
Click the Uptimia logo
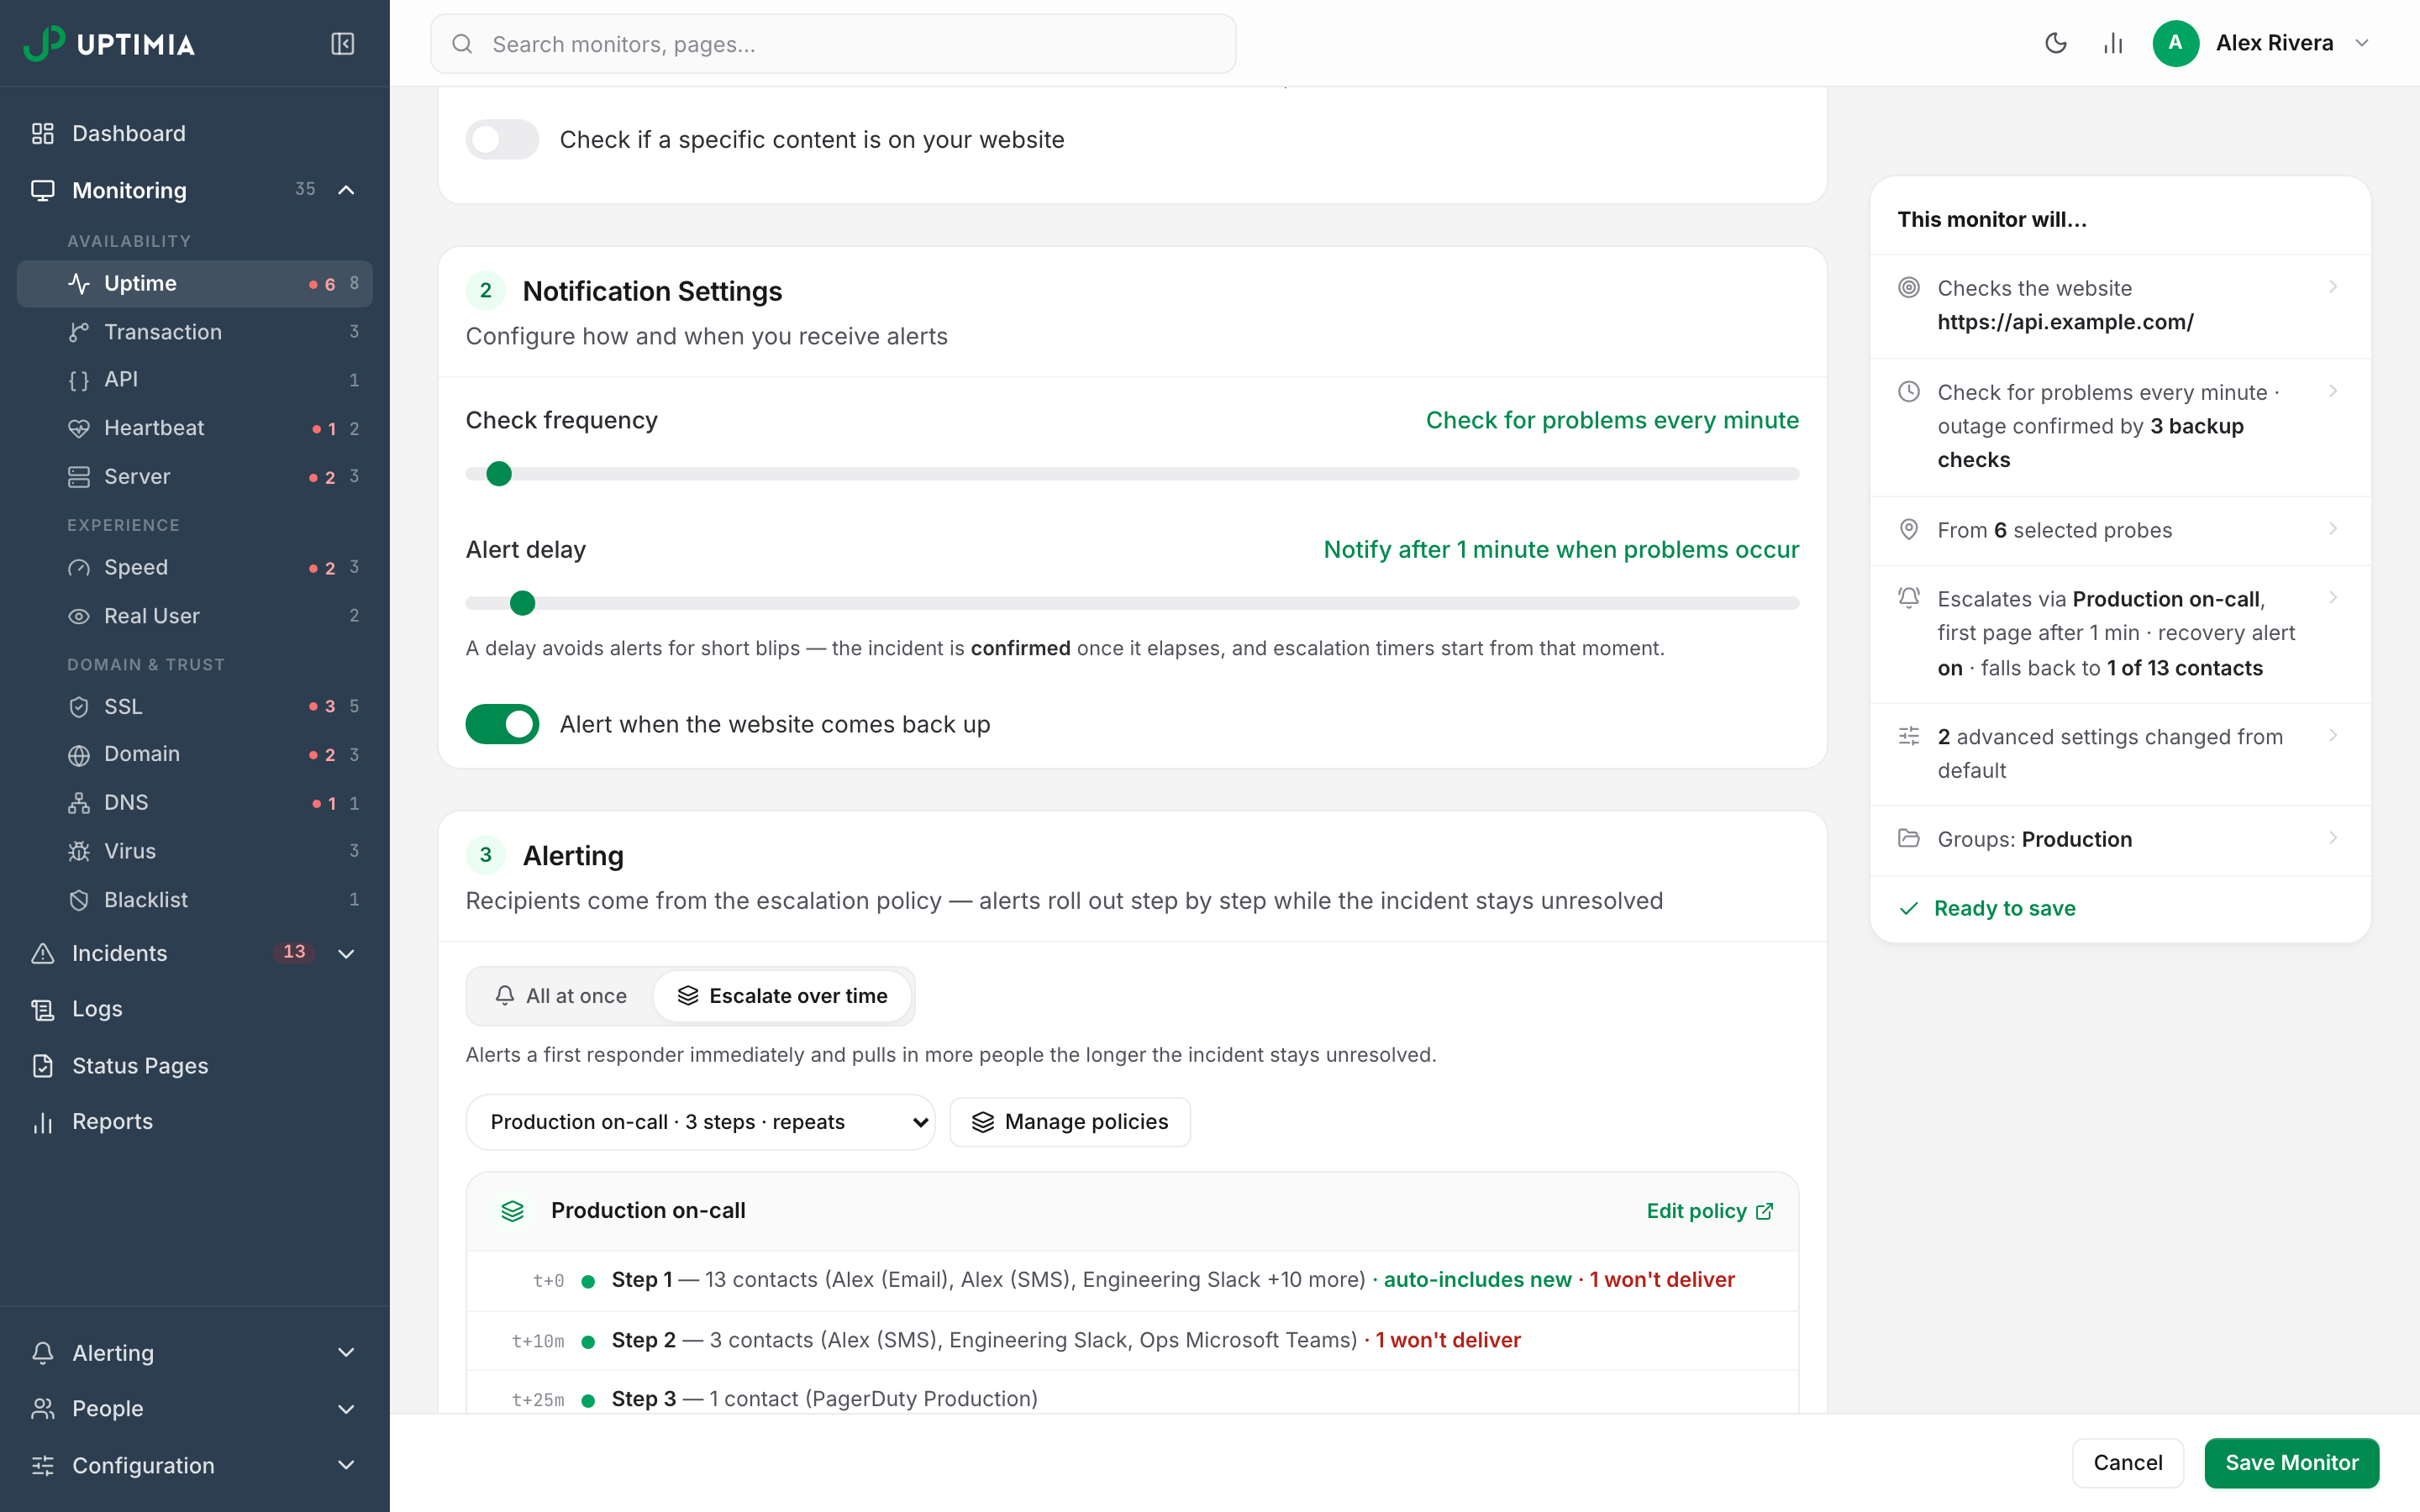(x=109, y=44)
